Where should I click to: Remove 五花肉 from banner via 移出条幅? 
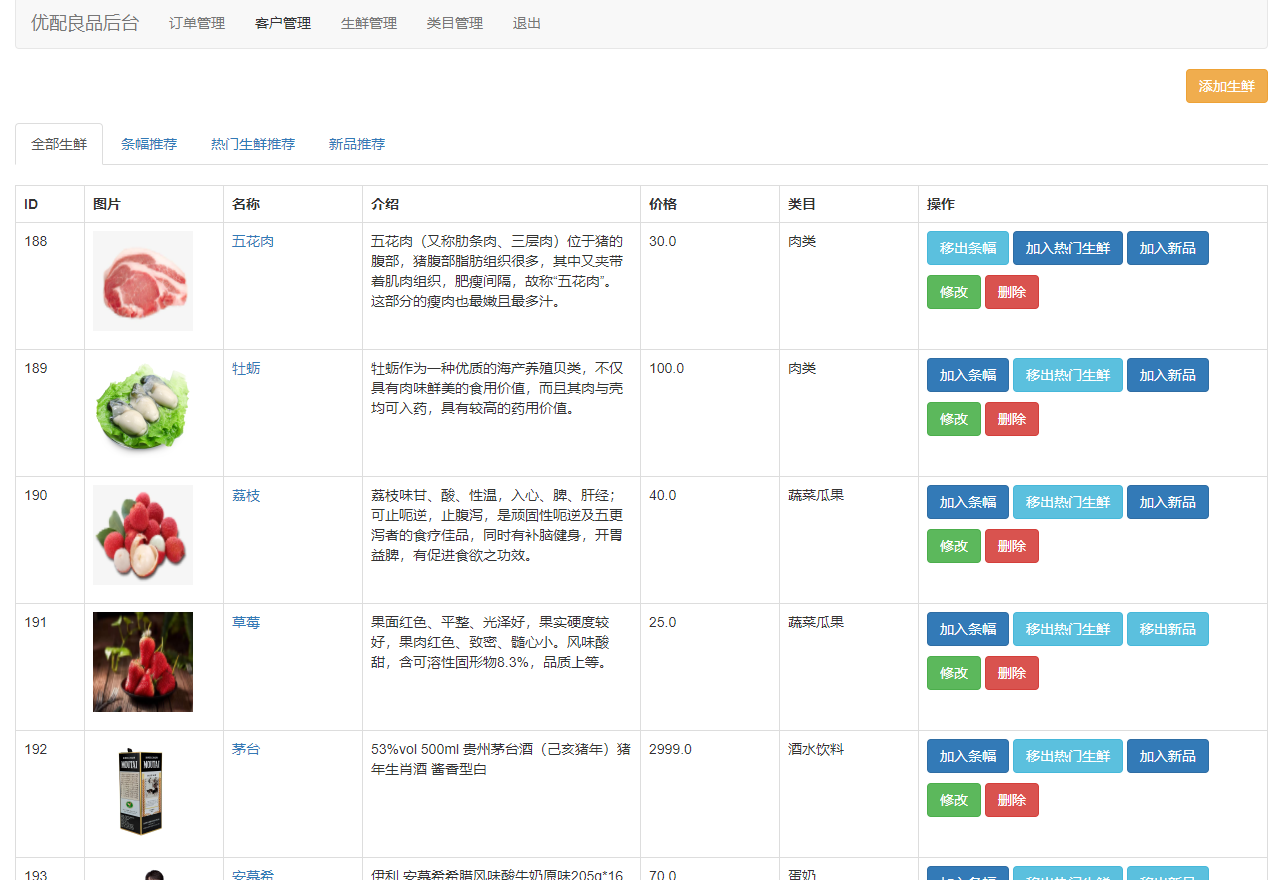967,247
